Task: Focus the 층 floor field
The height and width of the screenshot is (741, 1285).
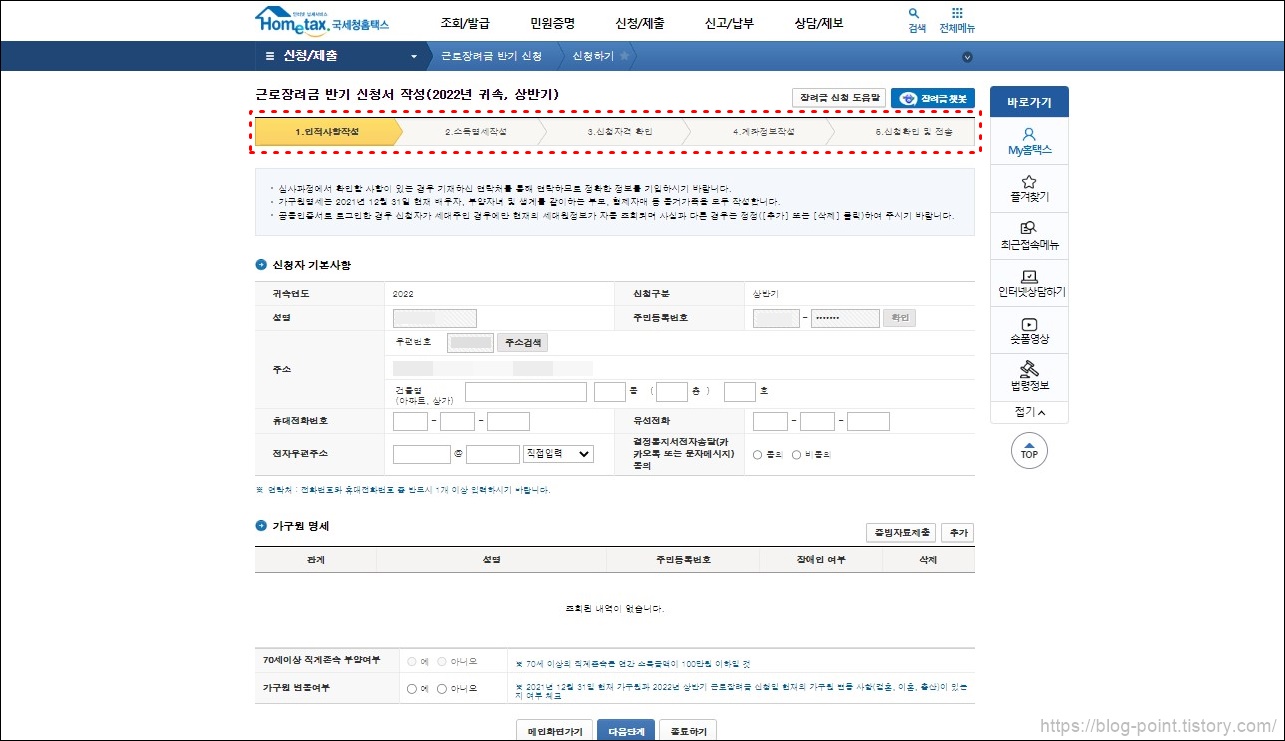Action: click(672, 392)
